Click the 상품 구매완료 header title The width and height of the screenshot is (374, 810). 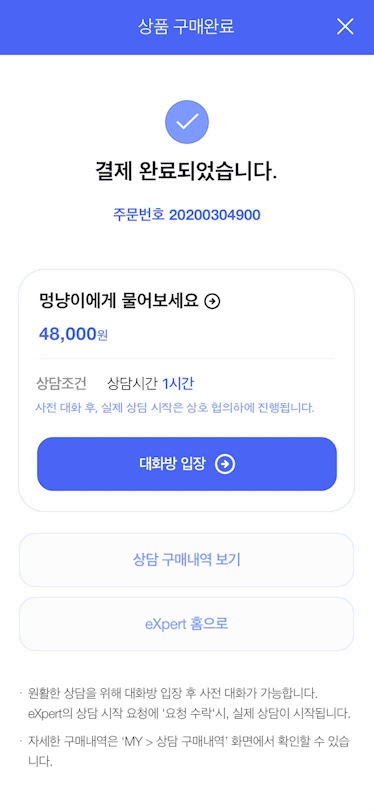tap(186, 27)
